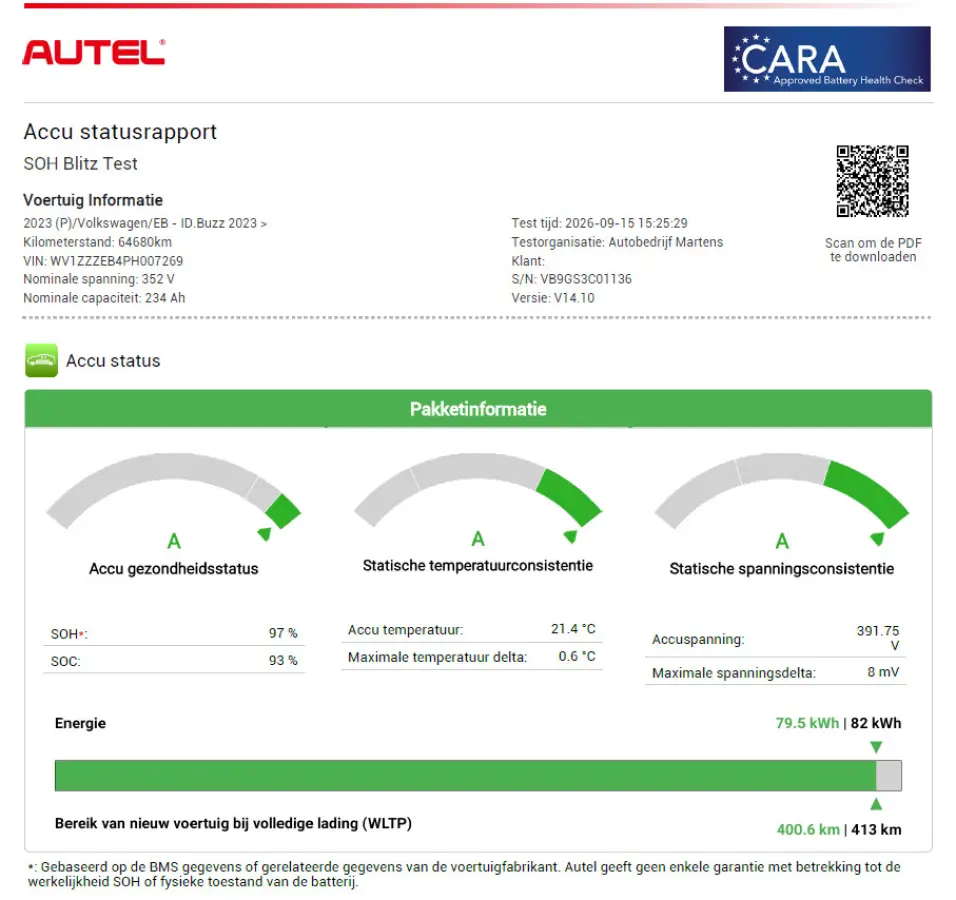956x900 pixels.
Task: Click the total energy value 82 kWh
Action: (876, 723)
